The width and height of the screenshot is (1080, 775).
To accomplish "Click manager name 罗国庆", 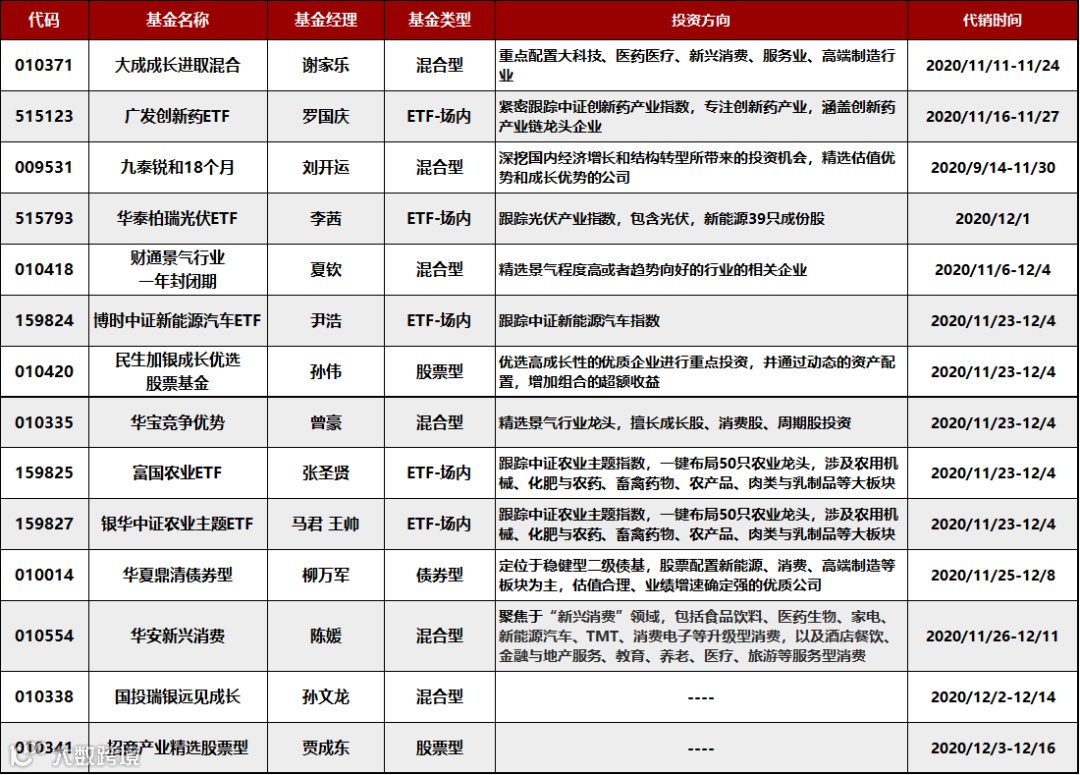I will [x=326, y=116].
